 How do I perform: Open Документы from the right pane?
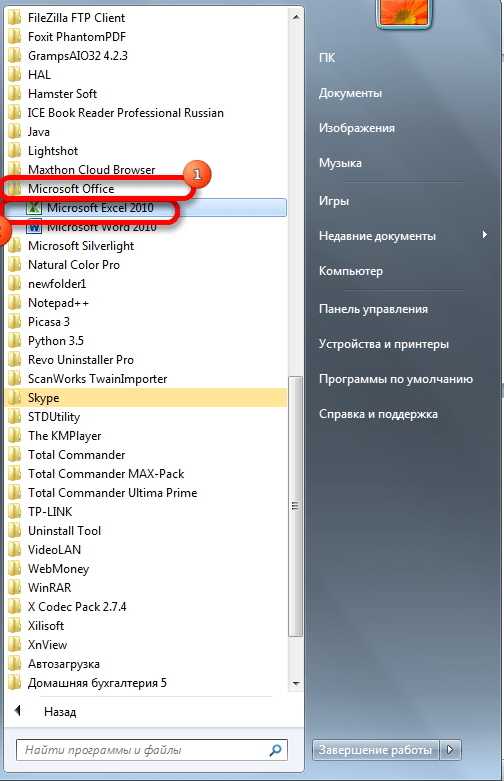pyautogui.click(x=350, y=93)
